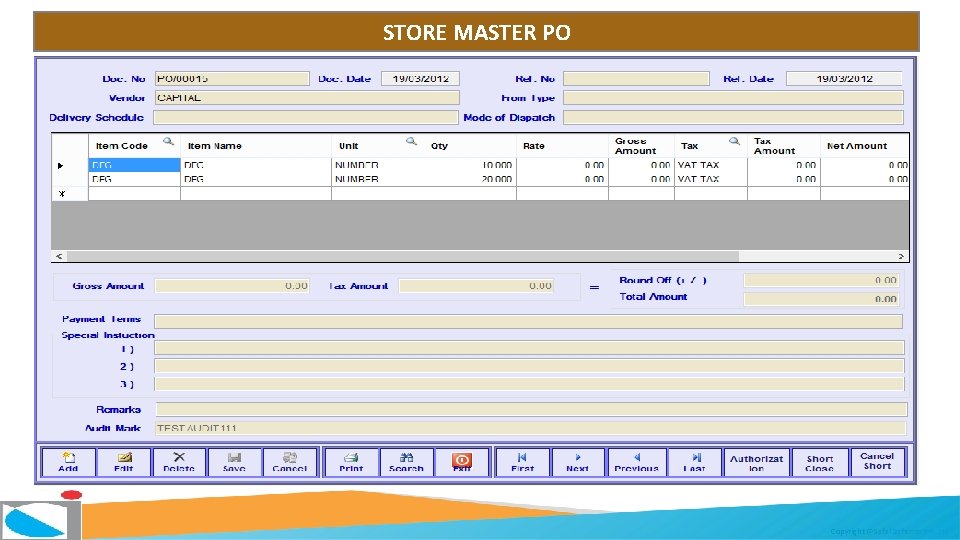
Task: Click the Remarks field
Action: tap(531, 410)
